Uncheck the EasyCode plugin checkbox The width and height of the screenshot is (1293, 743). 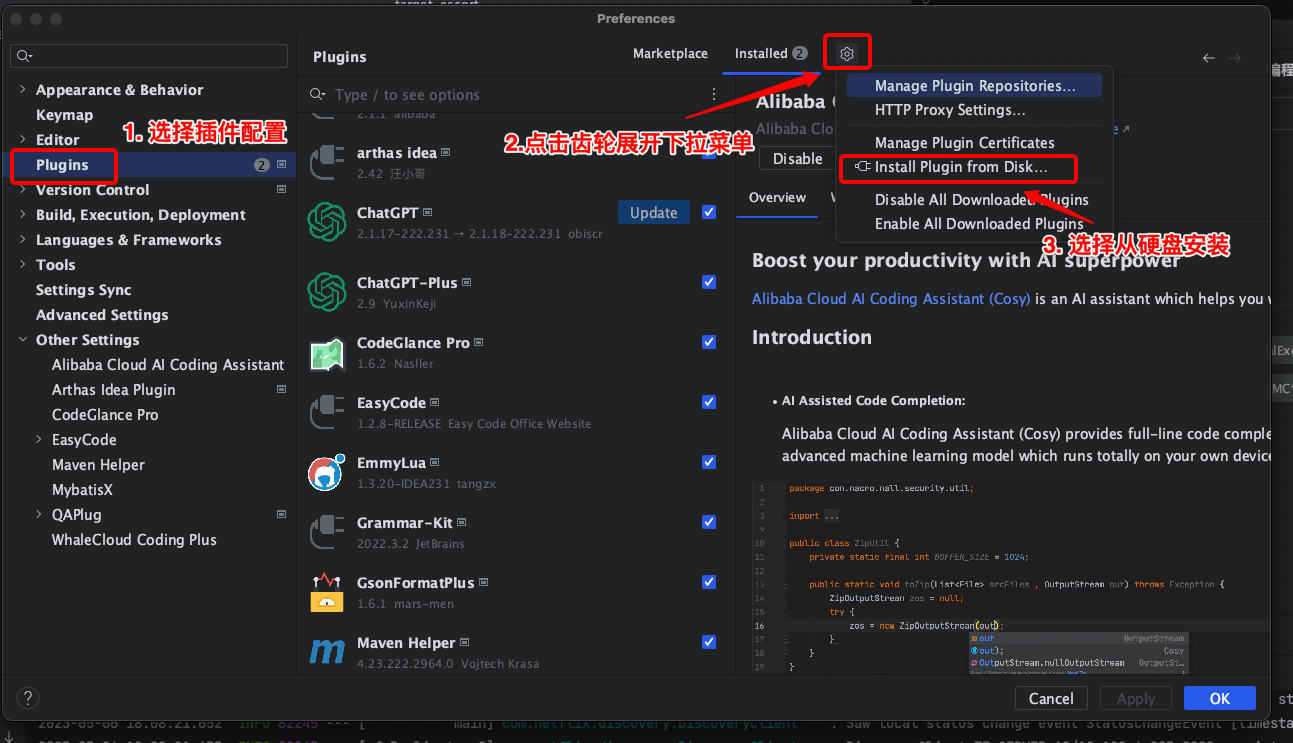(709, 402)
